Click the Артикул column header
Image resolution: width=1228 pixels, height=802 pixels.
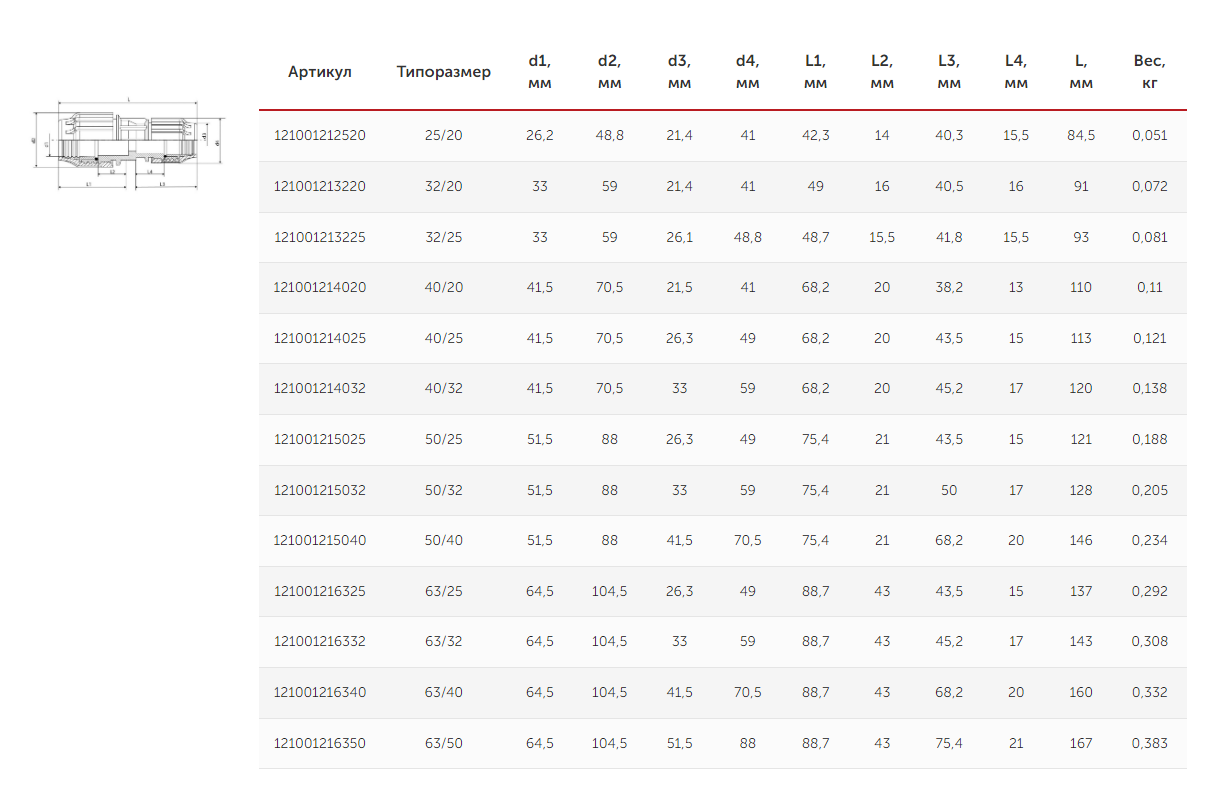tap(320, 72)
